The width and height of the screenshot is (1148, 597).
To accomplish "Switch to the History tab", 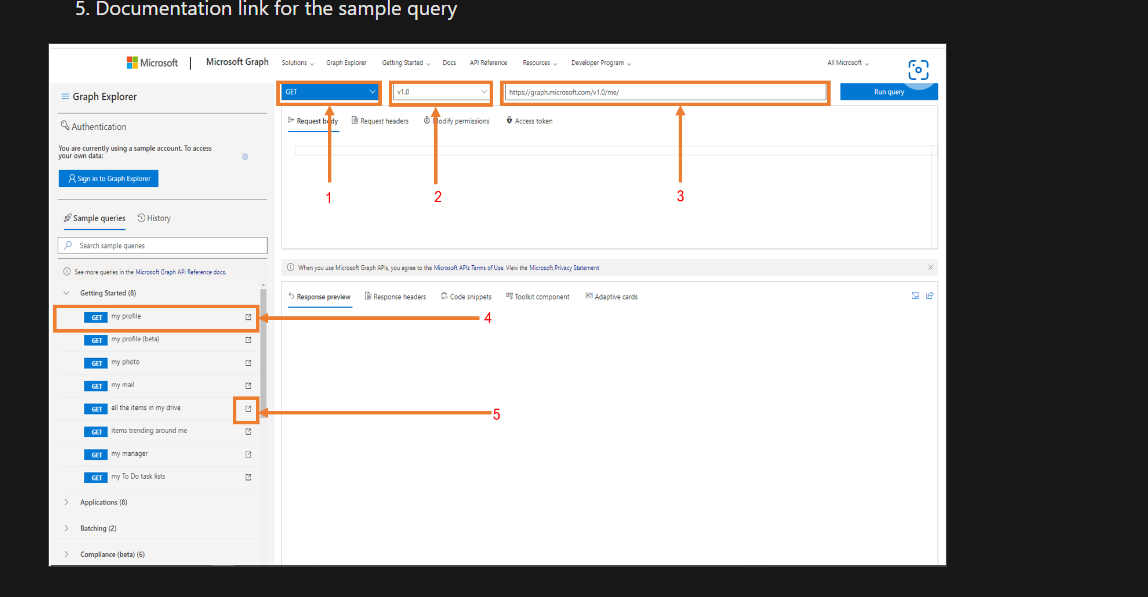I will [x=154, y=218].
